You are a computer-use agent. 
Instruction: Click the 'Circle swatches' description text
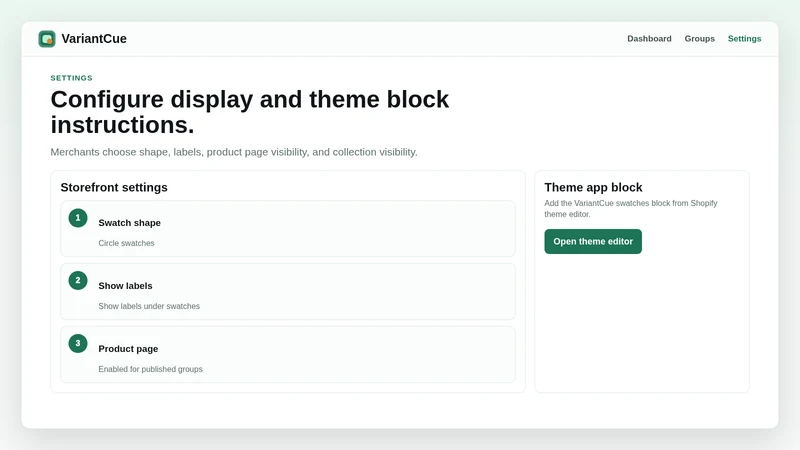coord(127,243)
